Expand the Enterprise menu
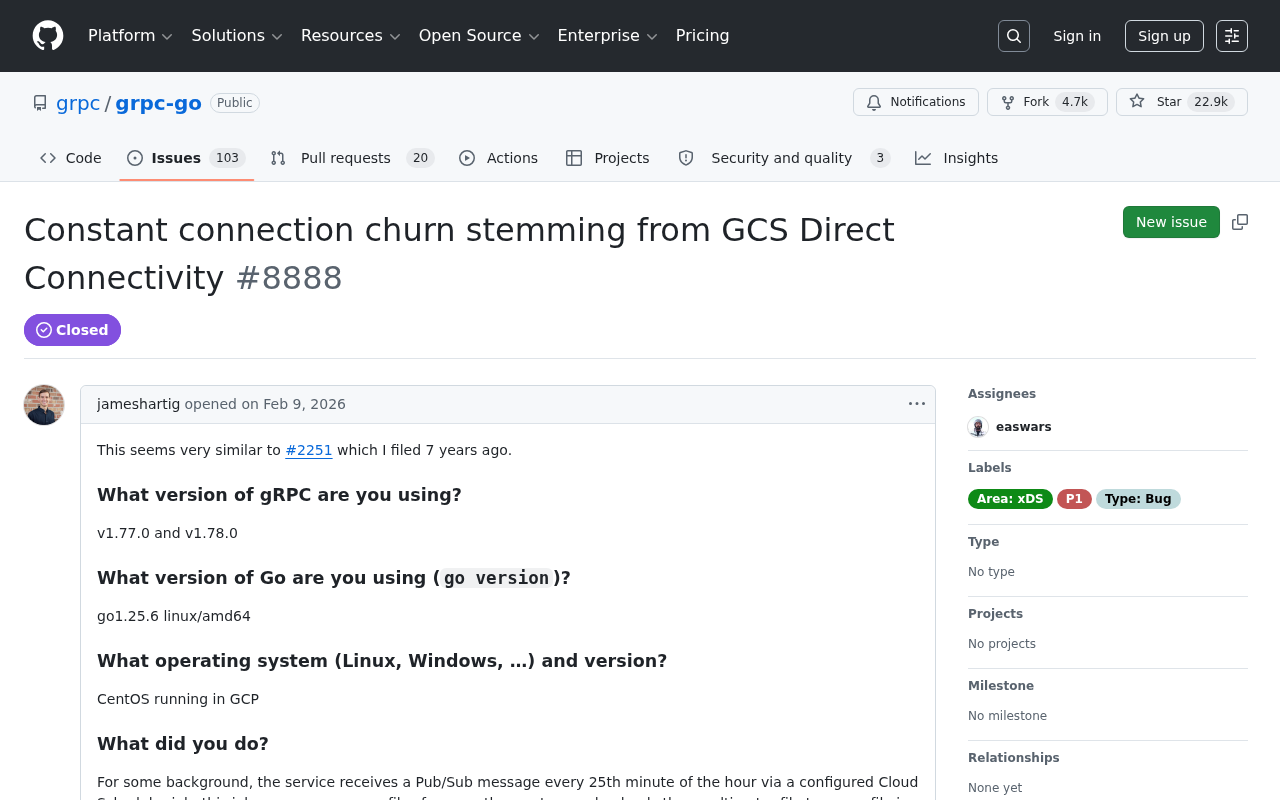1280x800 pixels. 608,36
